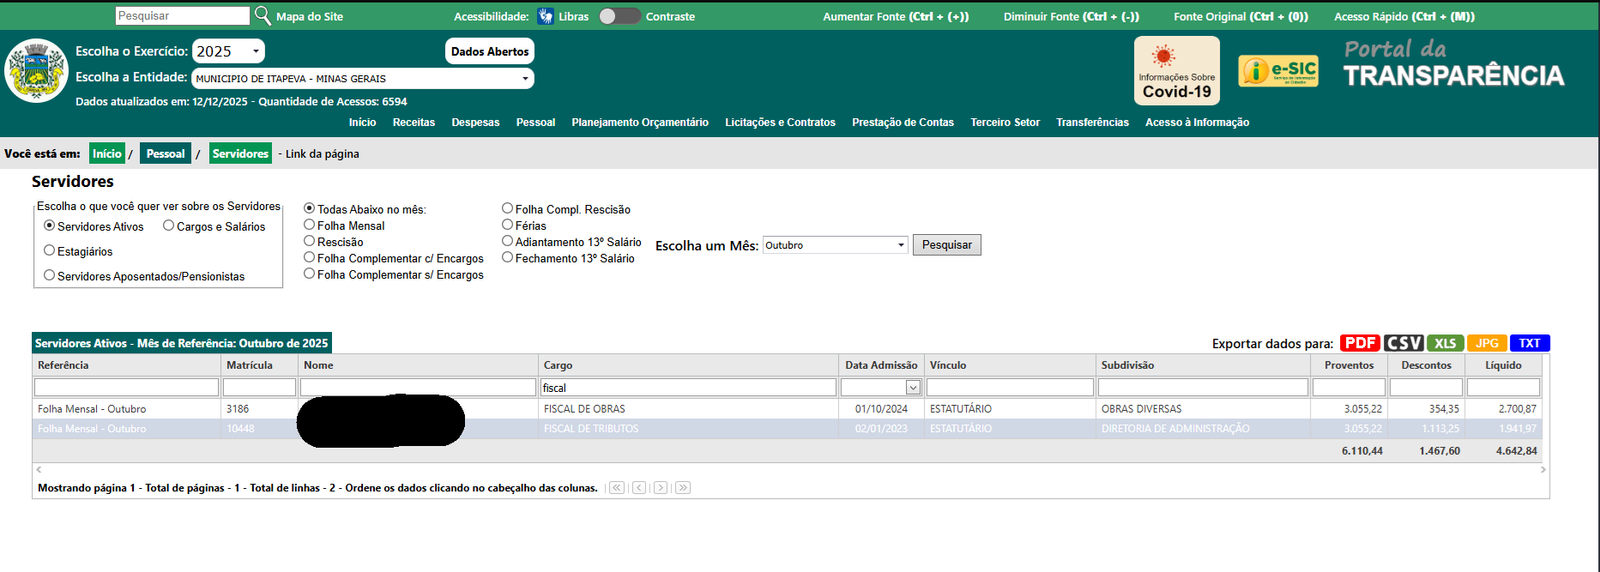Click the Pesquisar button next to month
The height and width of the screenshot is (572, 1600).
click(947, 245)
